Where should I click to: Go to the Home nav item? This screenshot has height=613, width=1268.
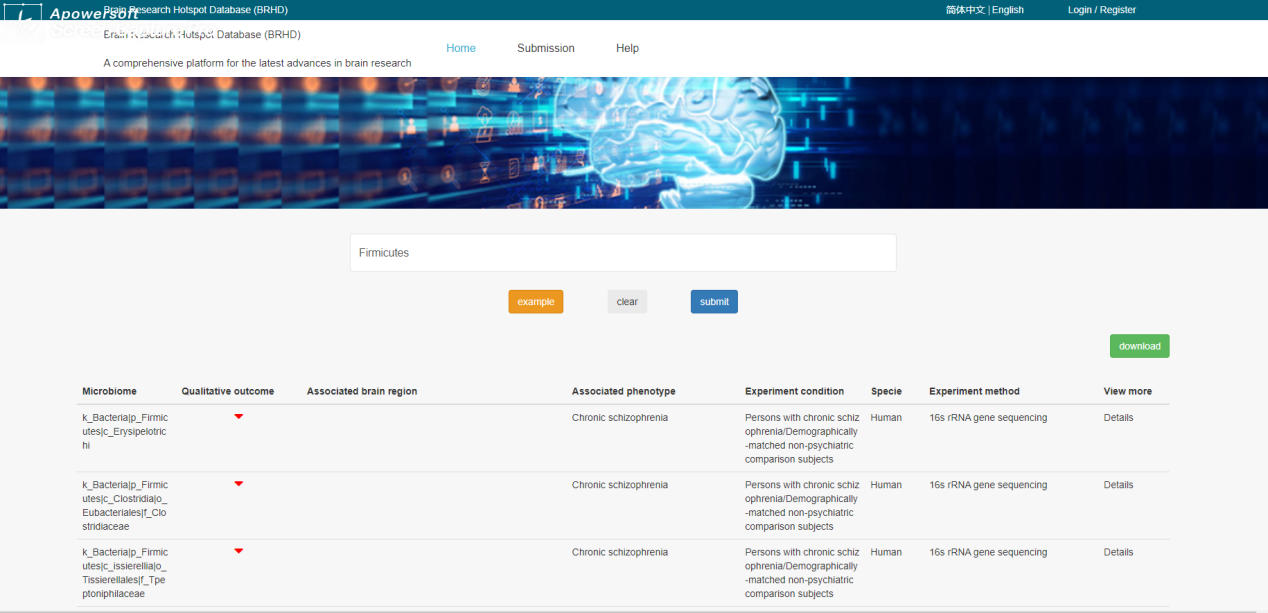pos(461,48)
